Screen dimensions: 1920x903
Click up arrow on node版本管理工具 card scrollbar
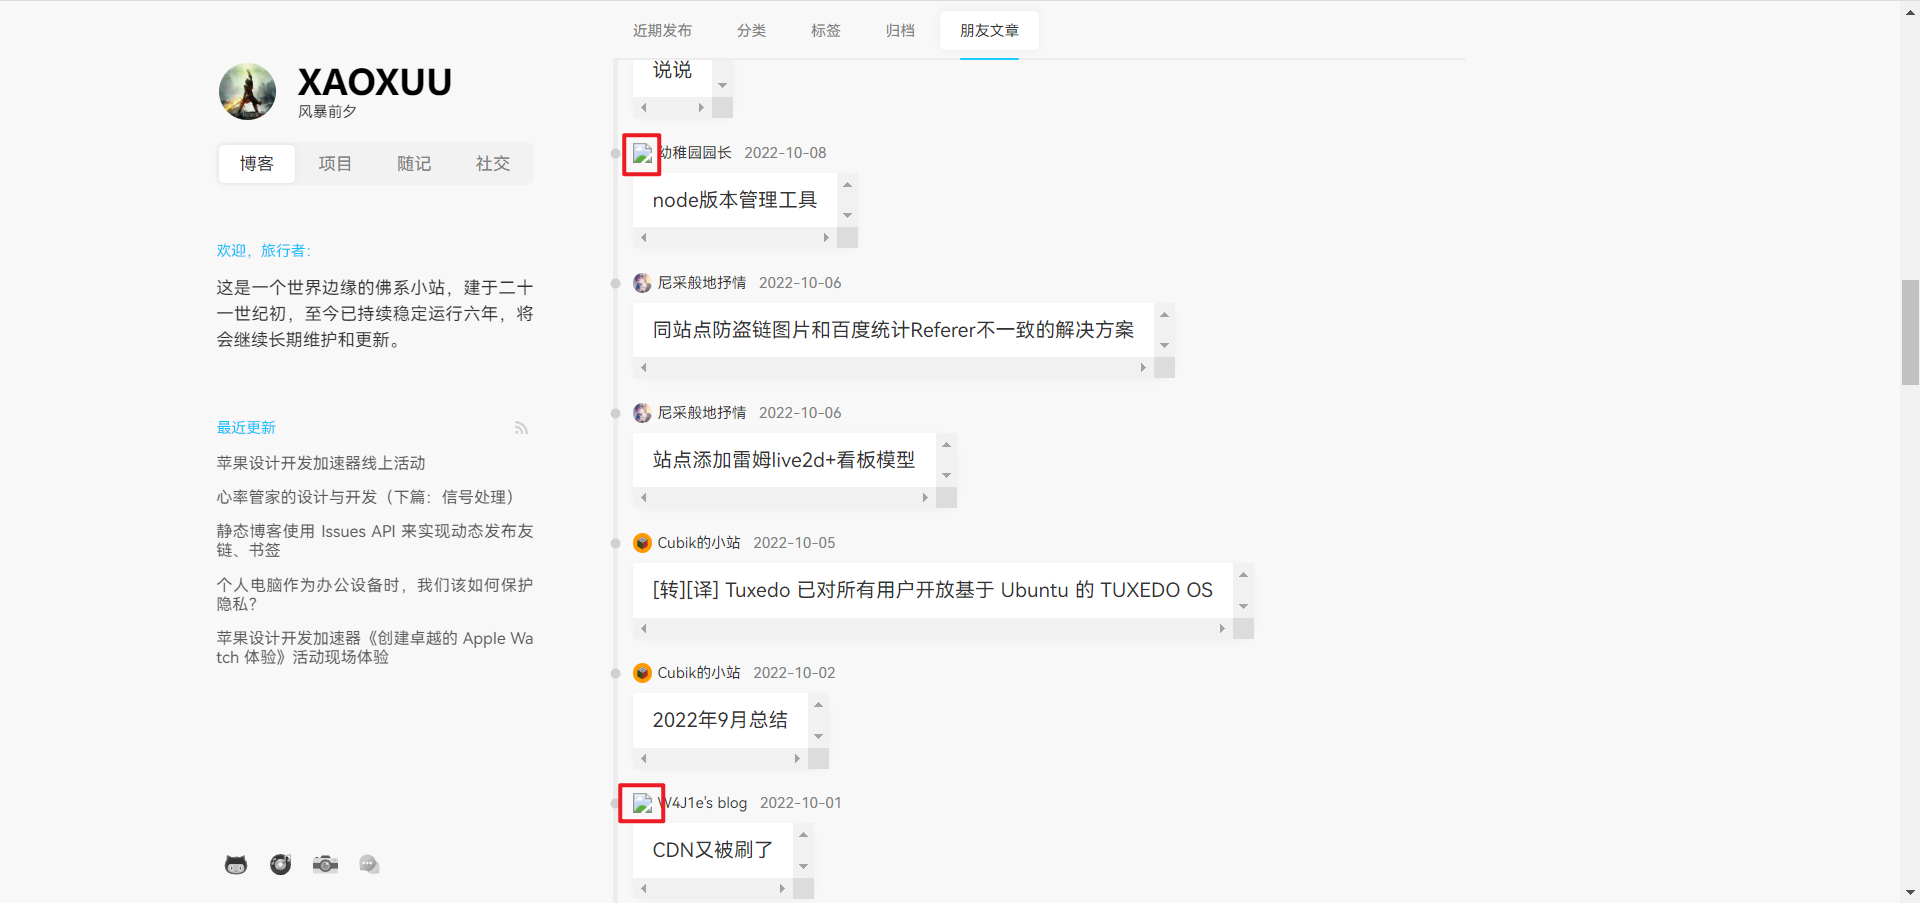pyautogui.click(x=847, y=185)
